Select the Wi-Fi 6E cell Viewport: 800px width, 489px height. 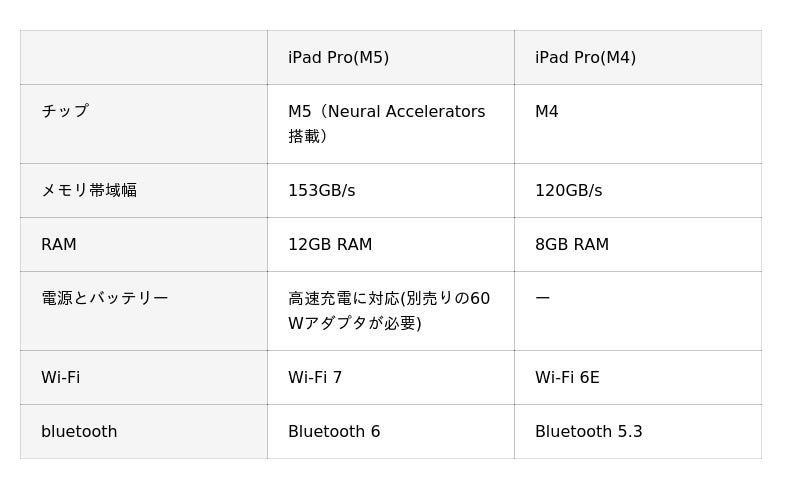tap(567, 377)
